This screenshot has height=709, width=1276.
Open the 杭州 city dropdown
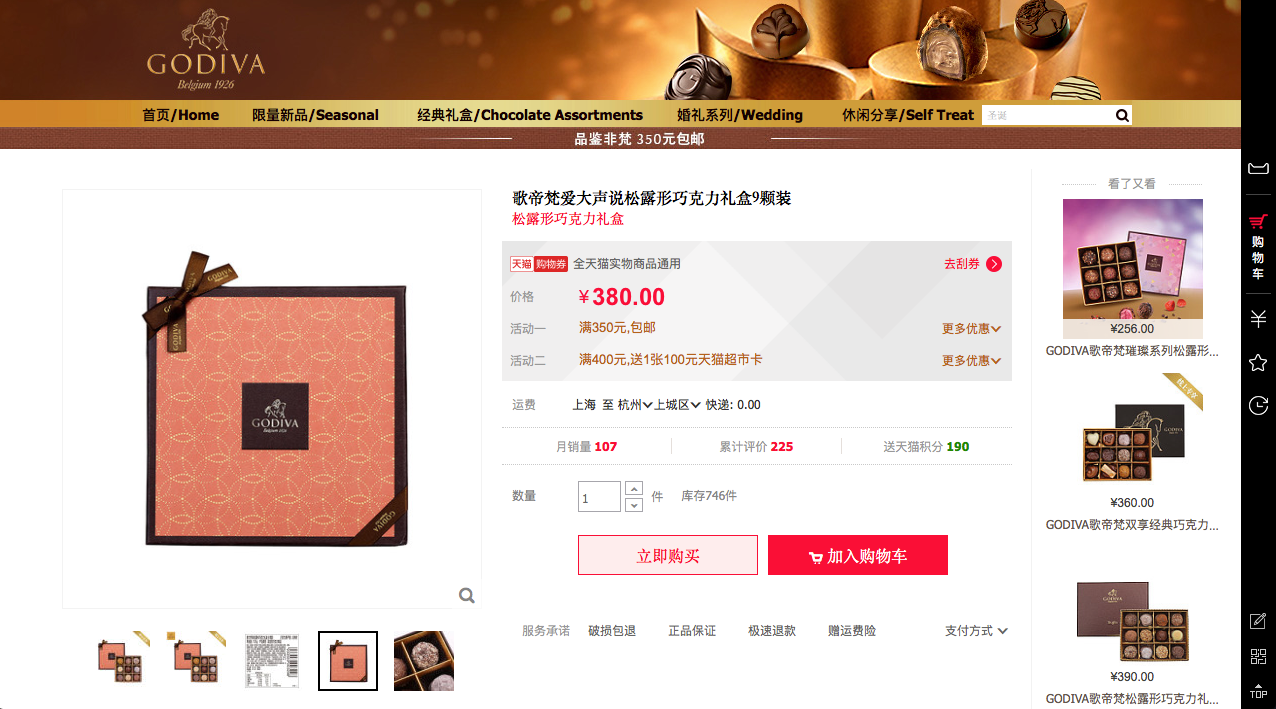coord(635,405)
